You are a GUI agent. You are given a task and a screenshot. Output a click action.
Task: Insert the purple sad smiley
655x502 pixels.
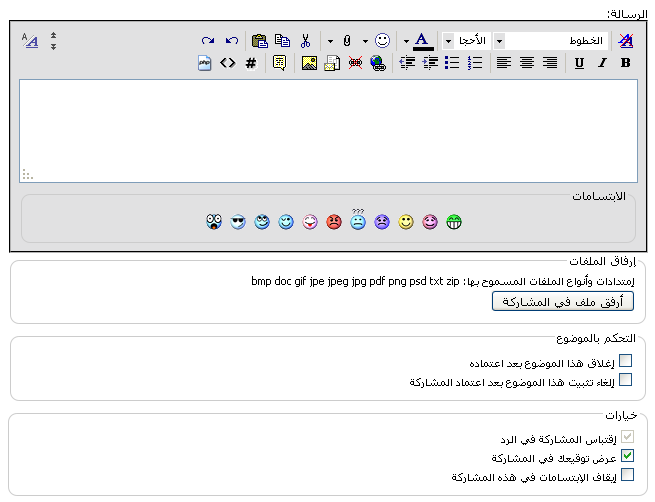(x=382, y=222)
